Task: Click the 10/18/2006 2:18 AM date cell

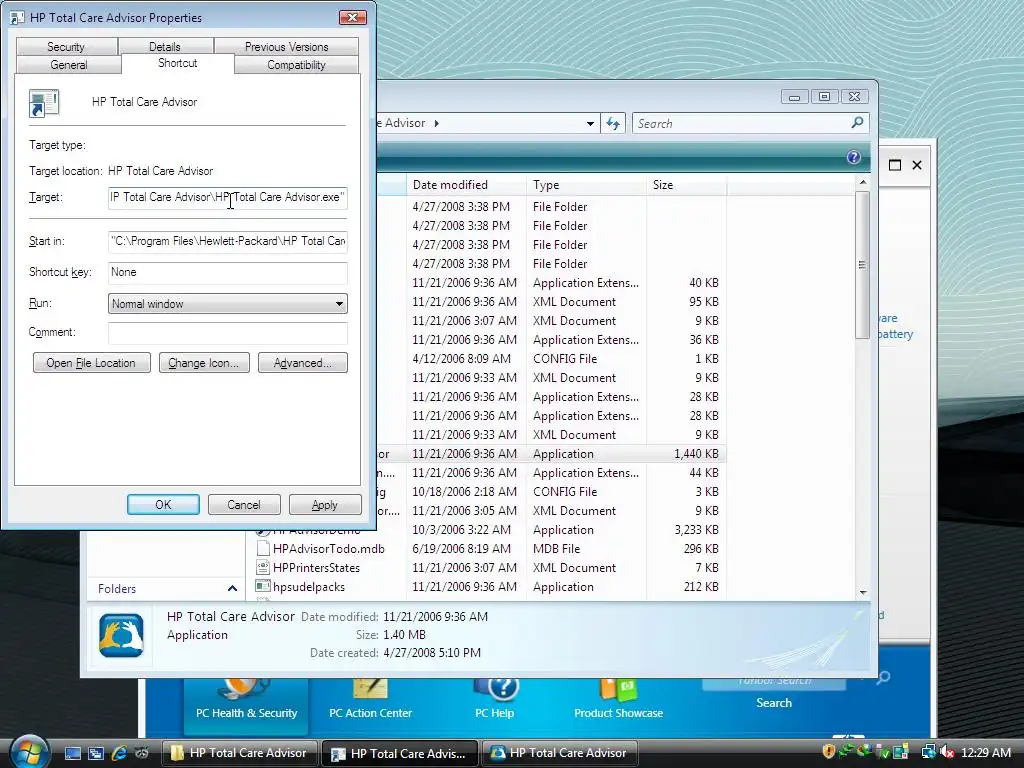Action: pos(464,492)
